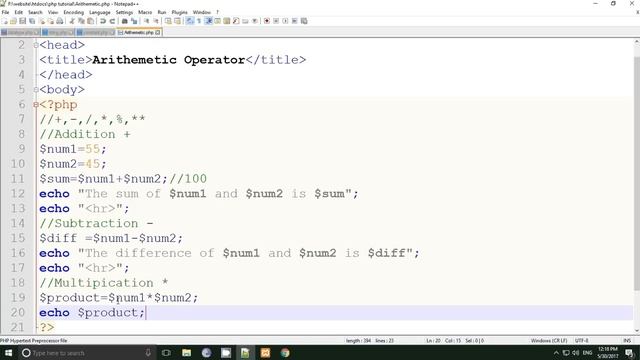
Task: Collapse the head fold marker on line 2
Action: pos(36,45)
